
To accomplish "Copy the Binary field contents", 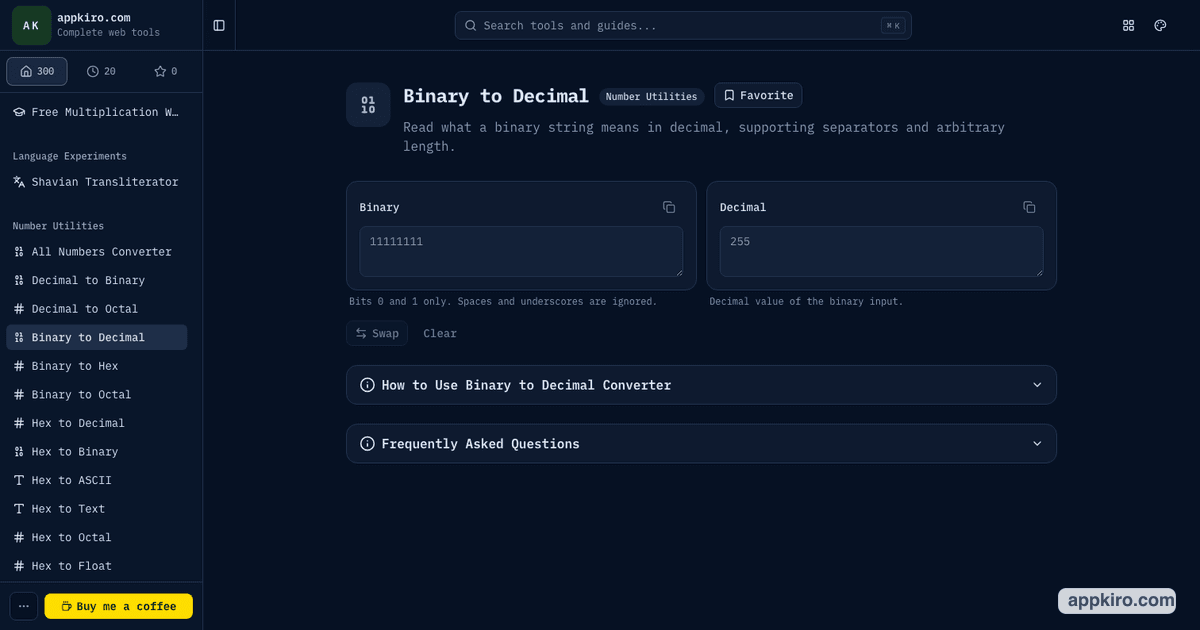I will [669, 207].
